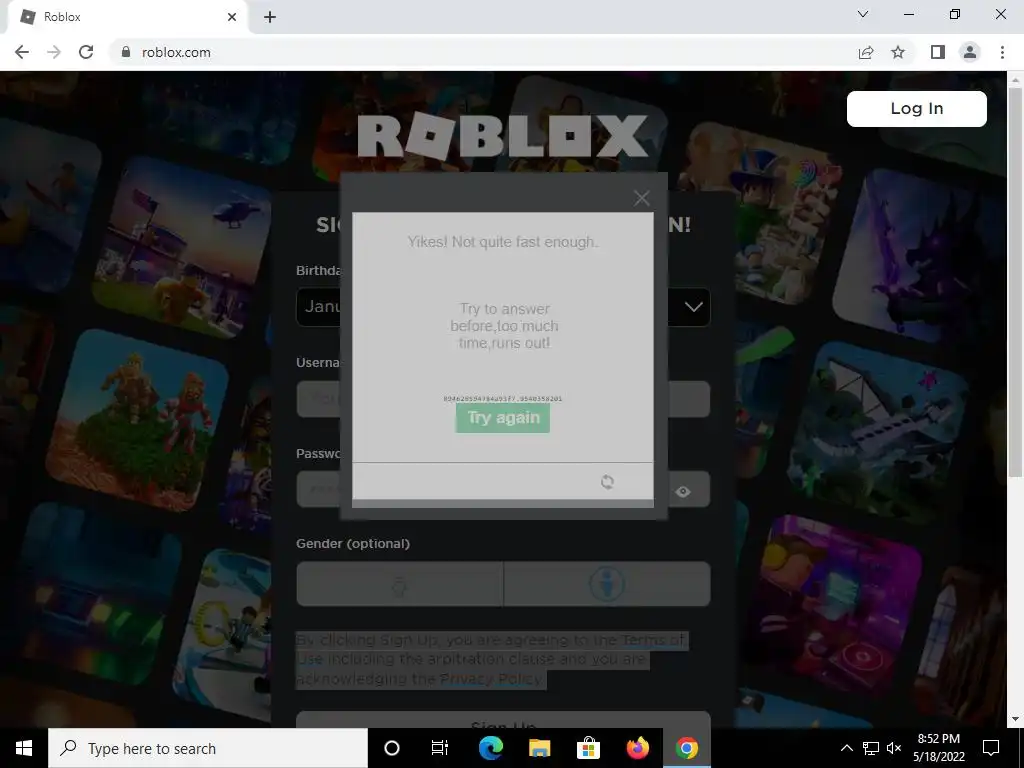The height and width of the screenshot is (768, 1024).
Task: Close the Roblox tab
Action: [232, 17]
